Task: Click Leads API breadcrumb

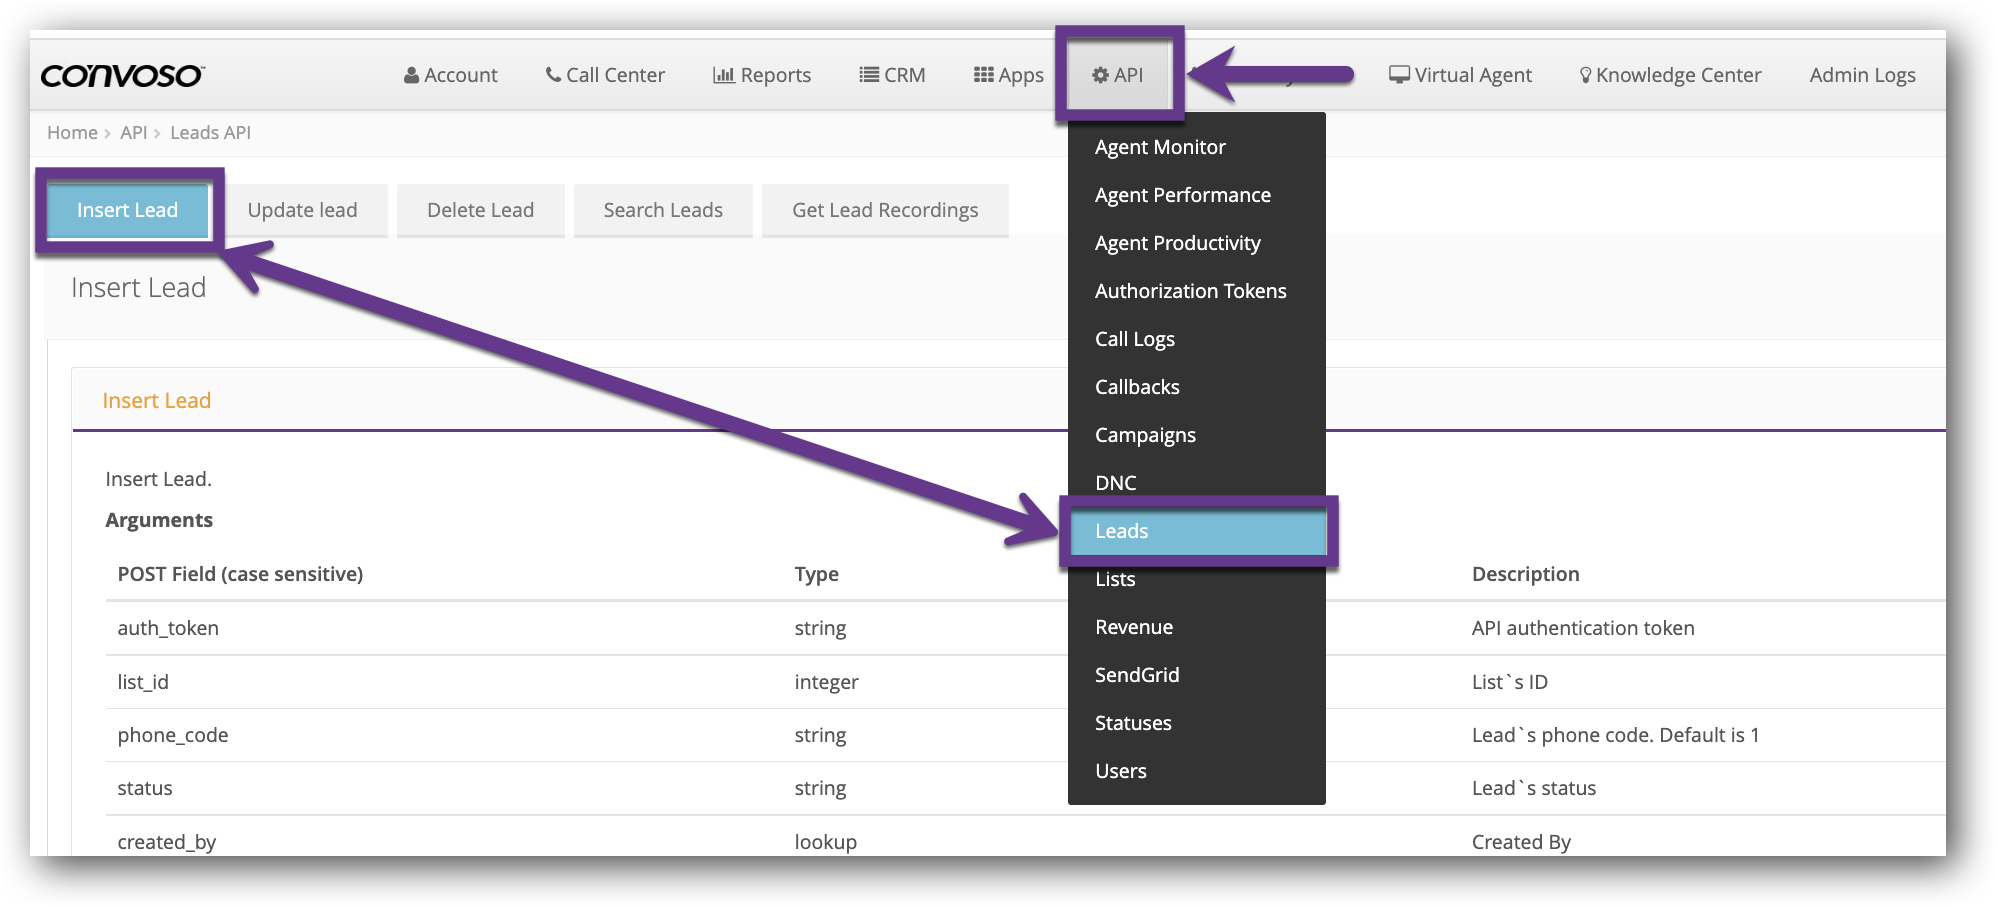Action: [x=210, y=133]
